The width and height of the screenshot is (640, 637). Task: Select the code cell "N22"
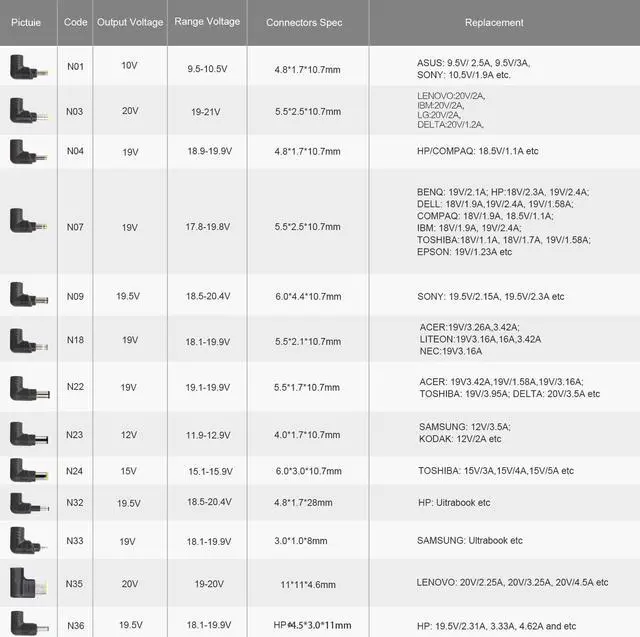click(75, 386)
